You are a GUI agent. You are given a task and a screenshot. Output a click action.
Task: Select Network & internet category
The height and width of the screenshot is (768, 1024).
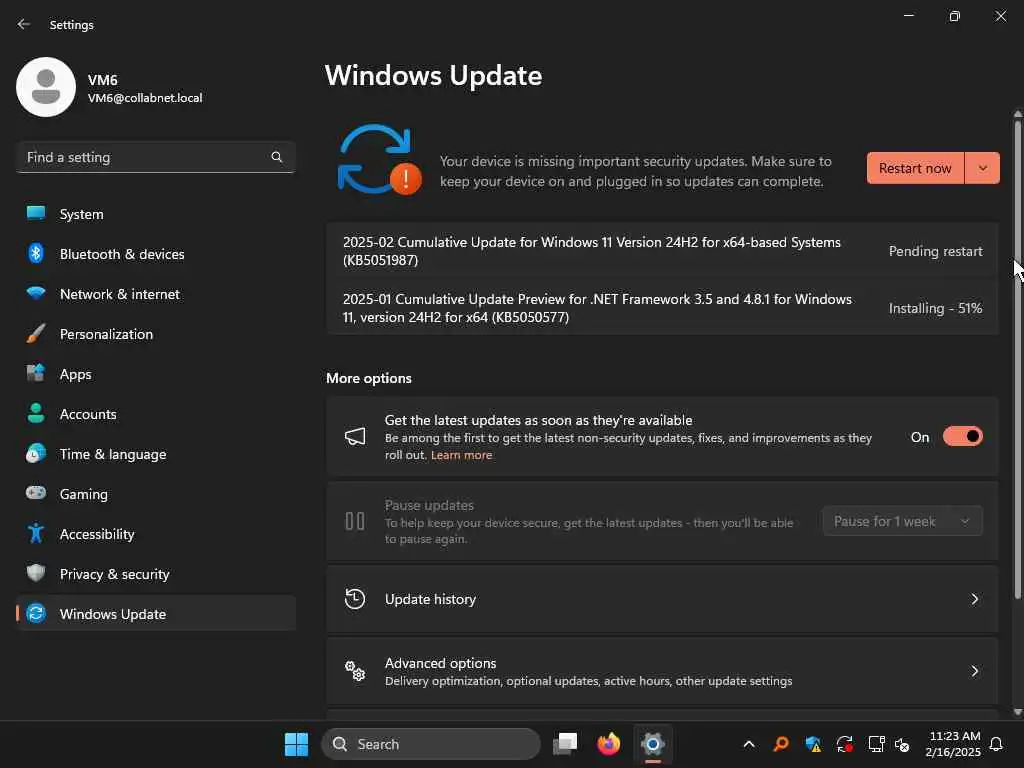click(x=155, y=294)
